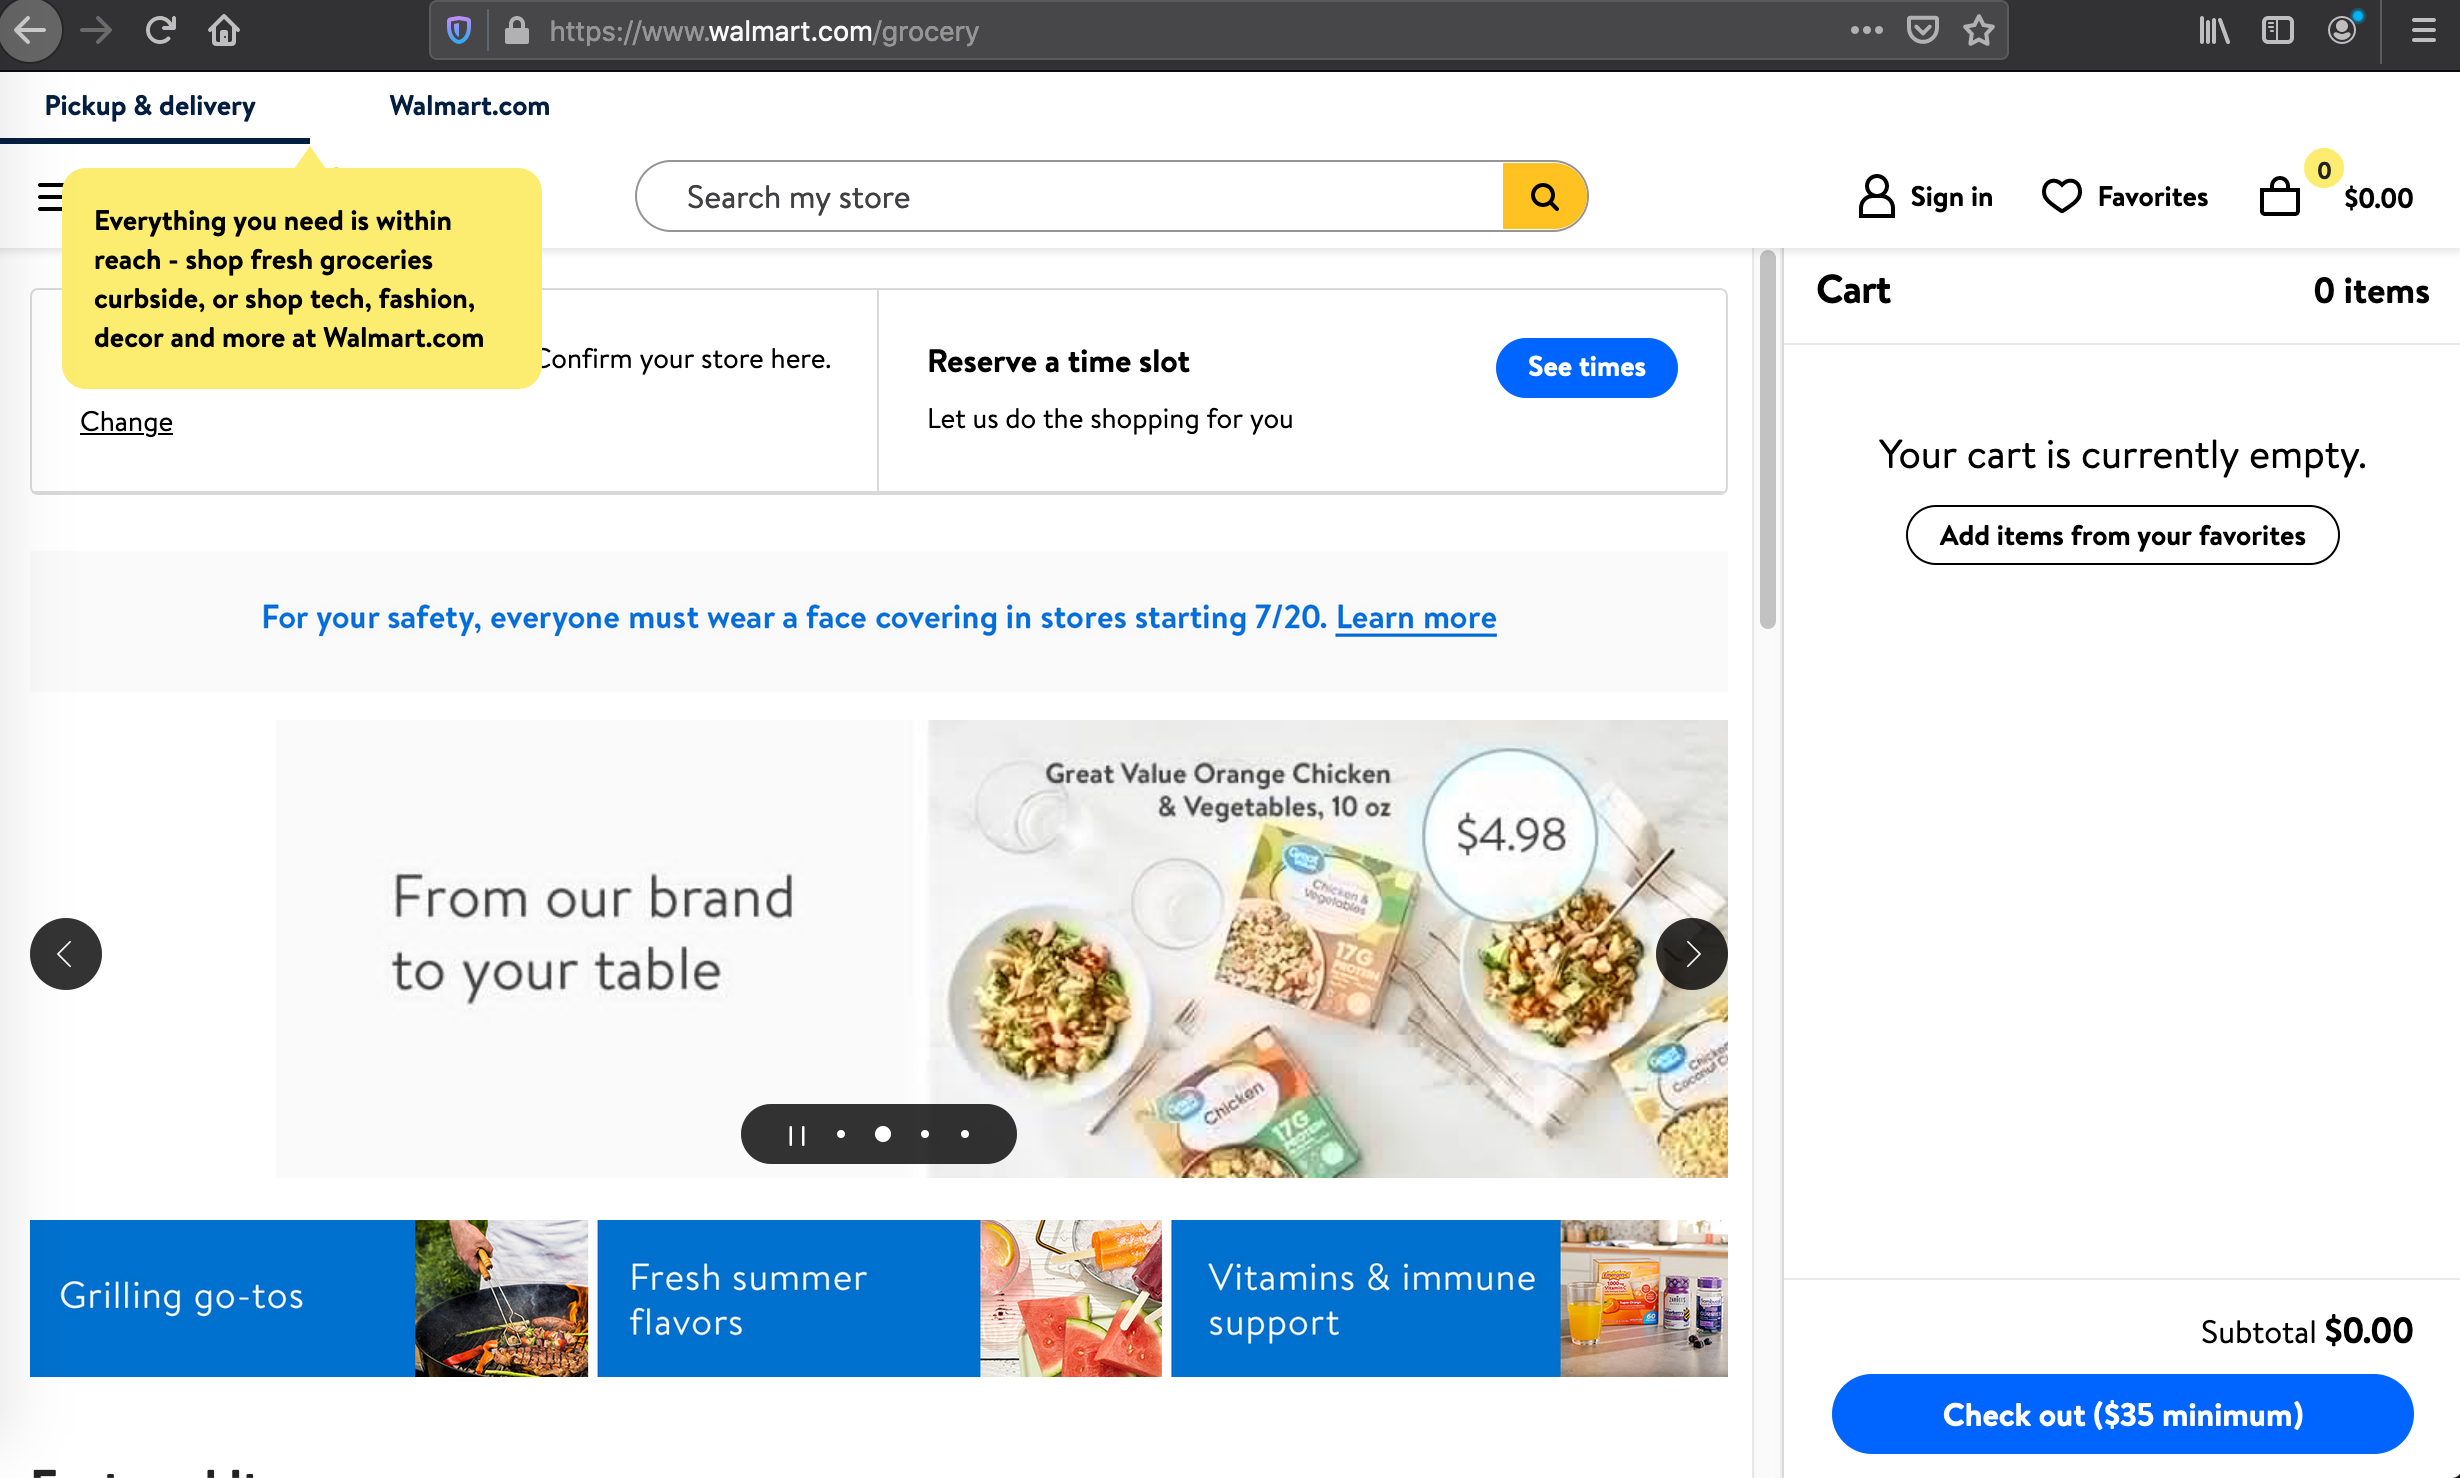Open Walmart's hamburger navigation menu icon

click(x=49, y=196)
